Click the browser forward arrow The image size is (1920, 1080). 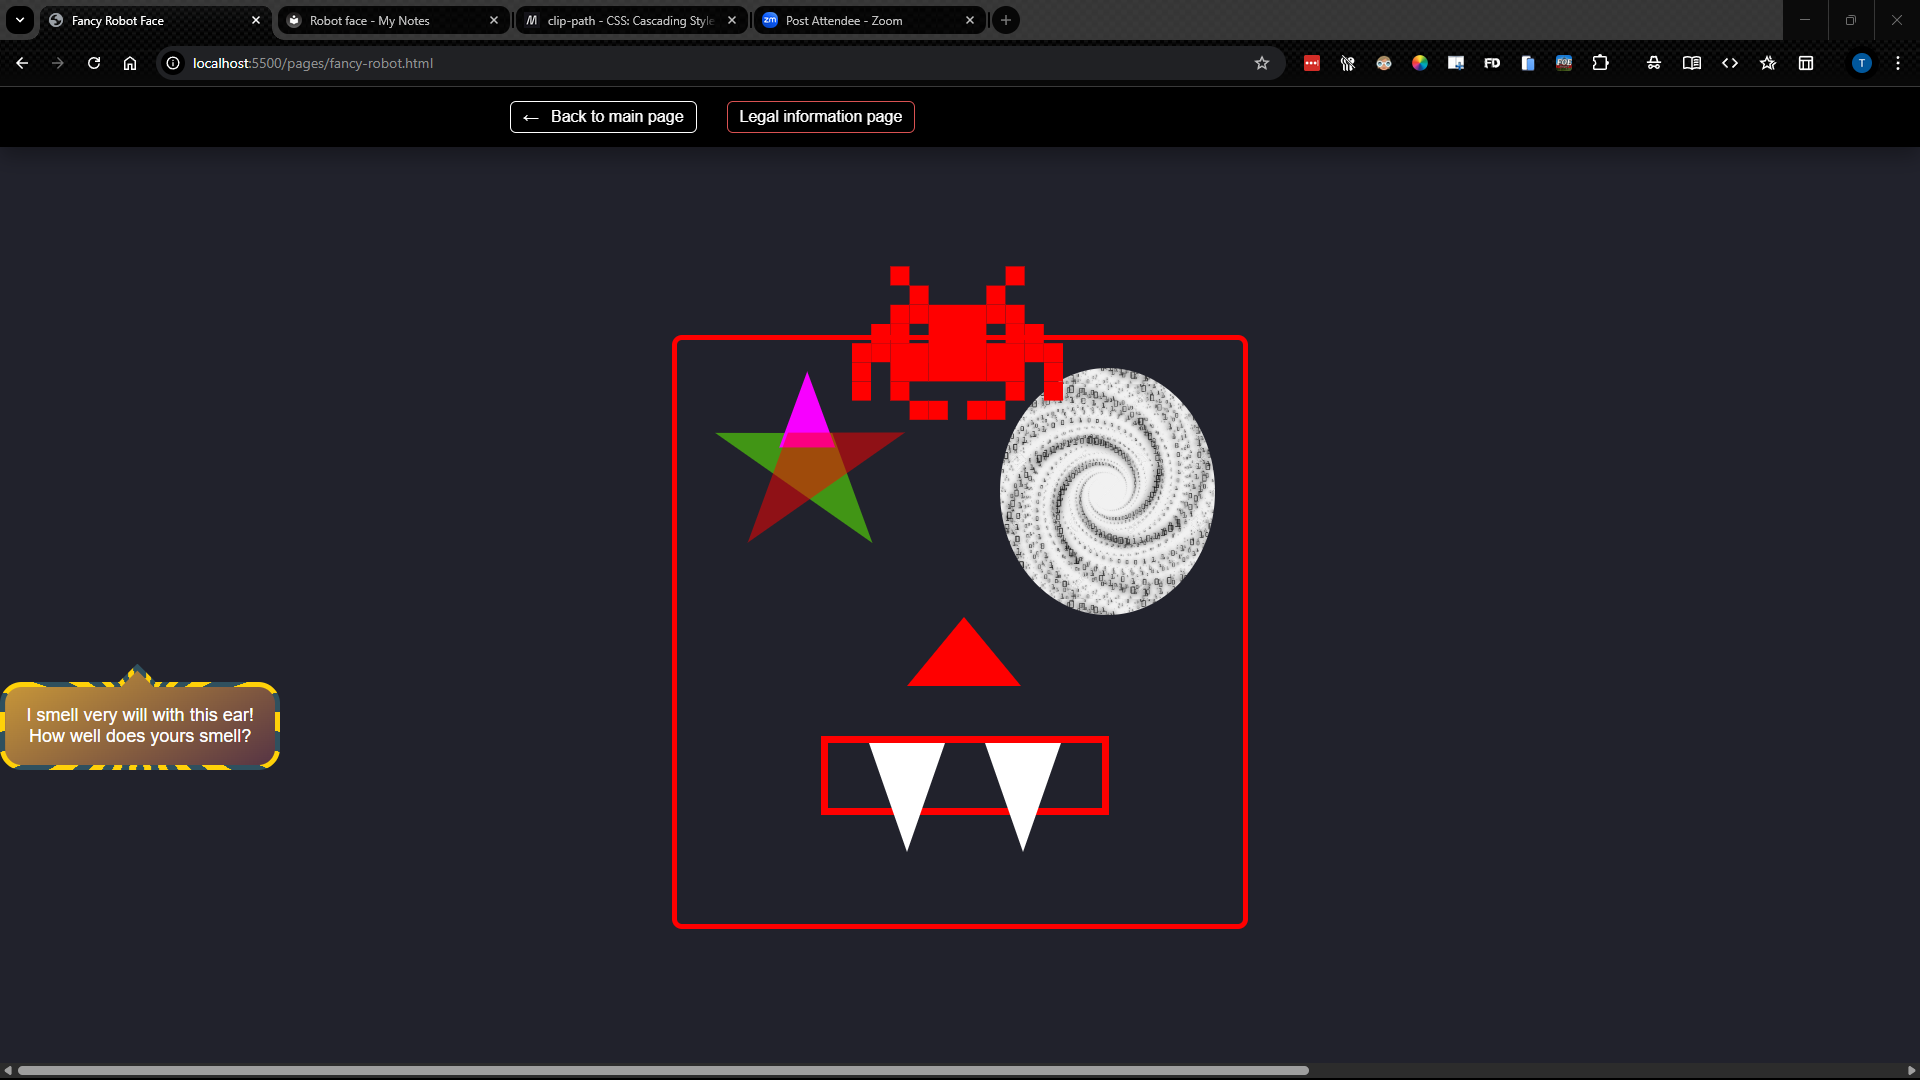click(58, 63)
